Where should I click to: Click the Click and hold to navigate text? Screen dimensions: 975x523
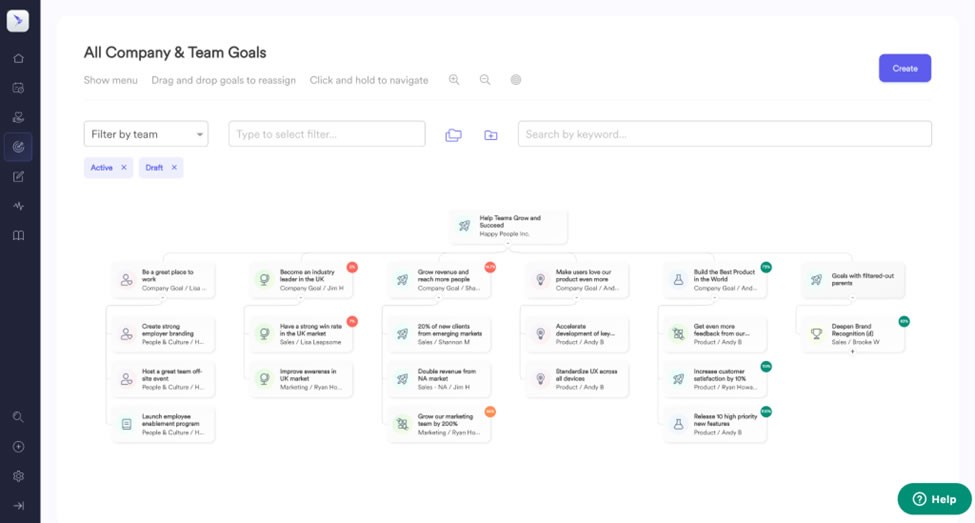pos(369,80)
